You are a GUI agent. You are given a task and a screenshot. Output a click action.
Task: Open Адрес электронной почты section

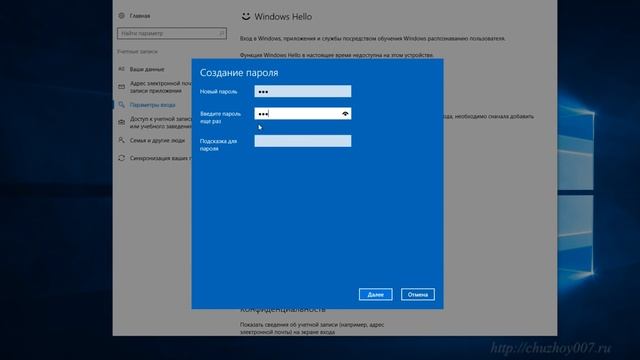[160, 87]
